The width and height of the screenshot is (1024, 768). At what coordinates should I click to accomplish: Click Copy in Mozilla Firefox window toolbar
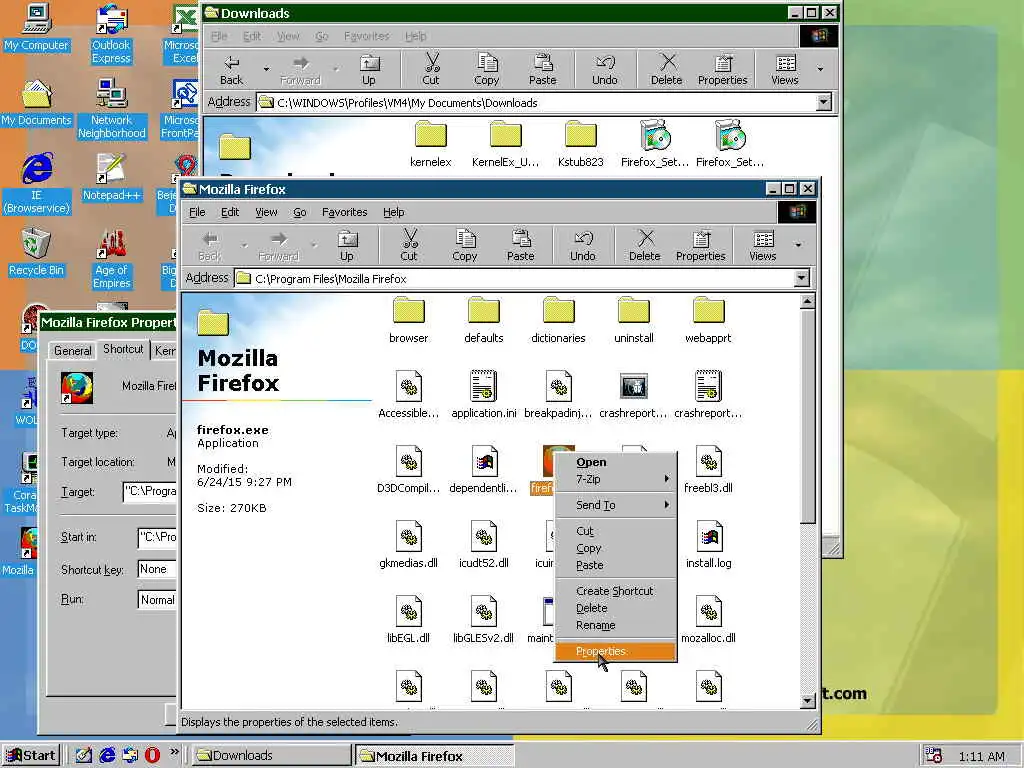point(464,245)
